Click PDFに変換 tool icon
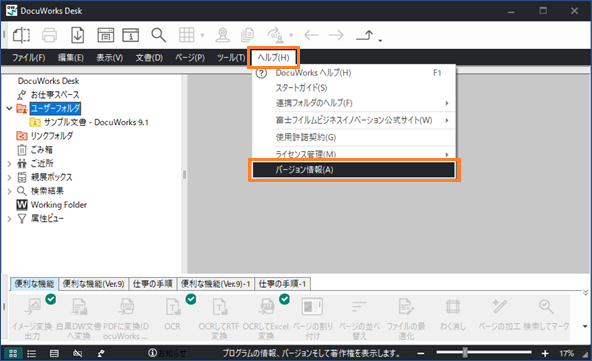Screen dimensions: 592x361 click(126, 307)
